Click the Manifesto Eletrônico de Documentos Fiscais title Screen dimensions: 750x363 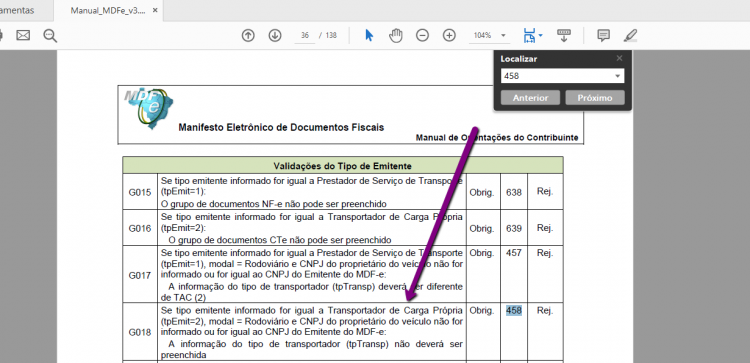281,128
